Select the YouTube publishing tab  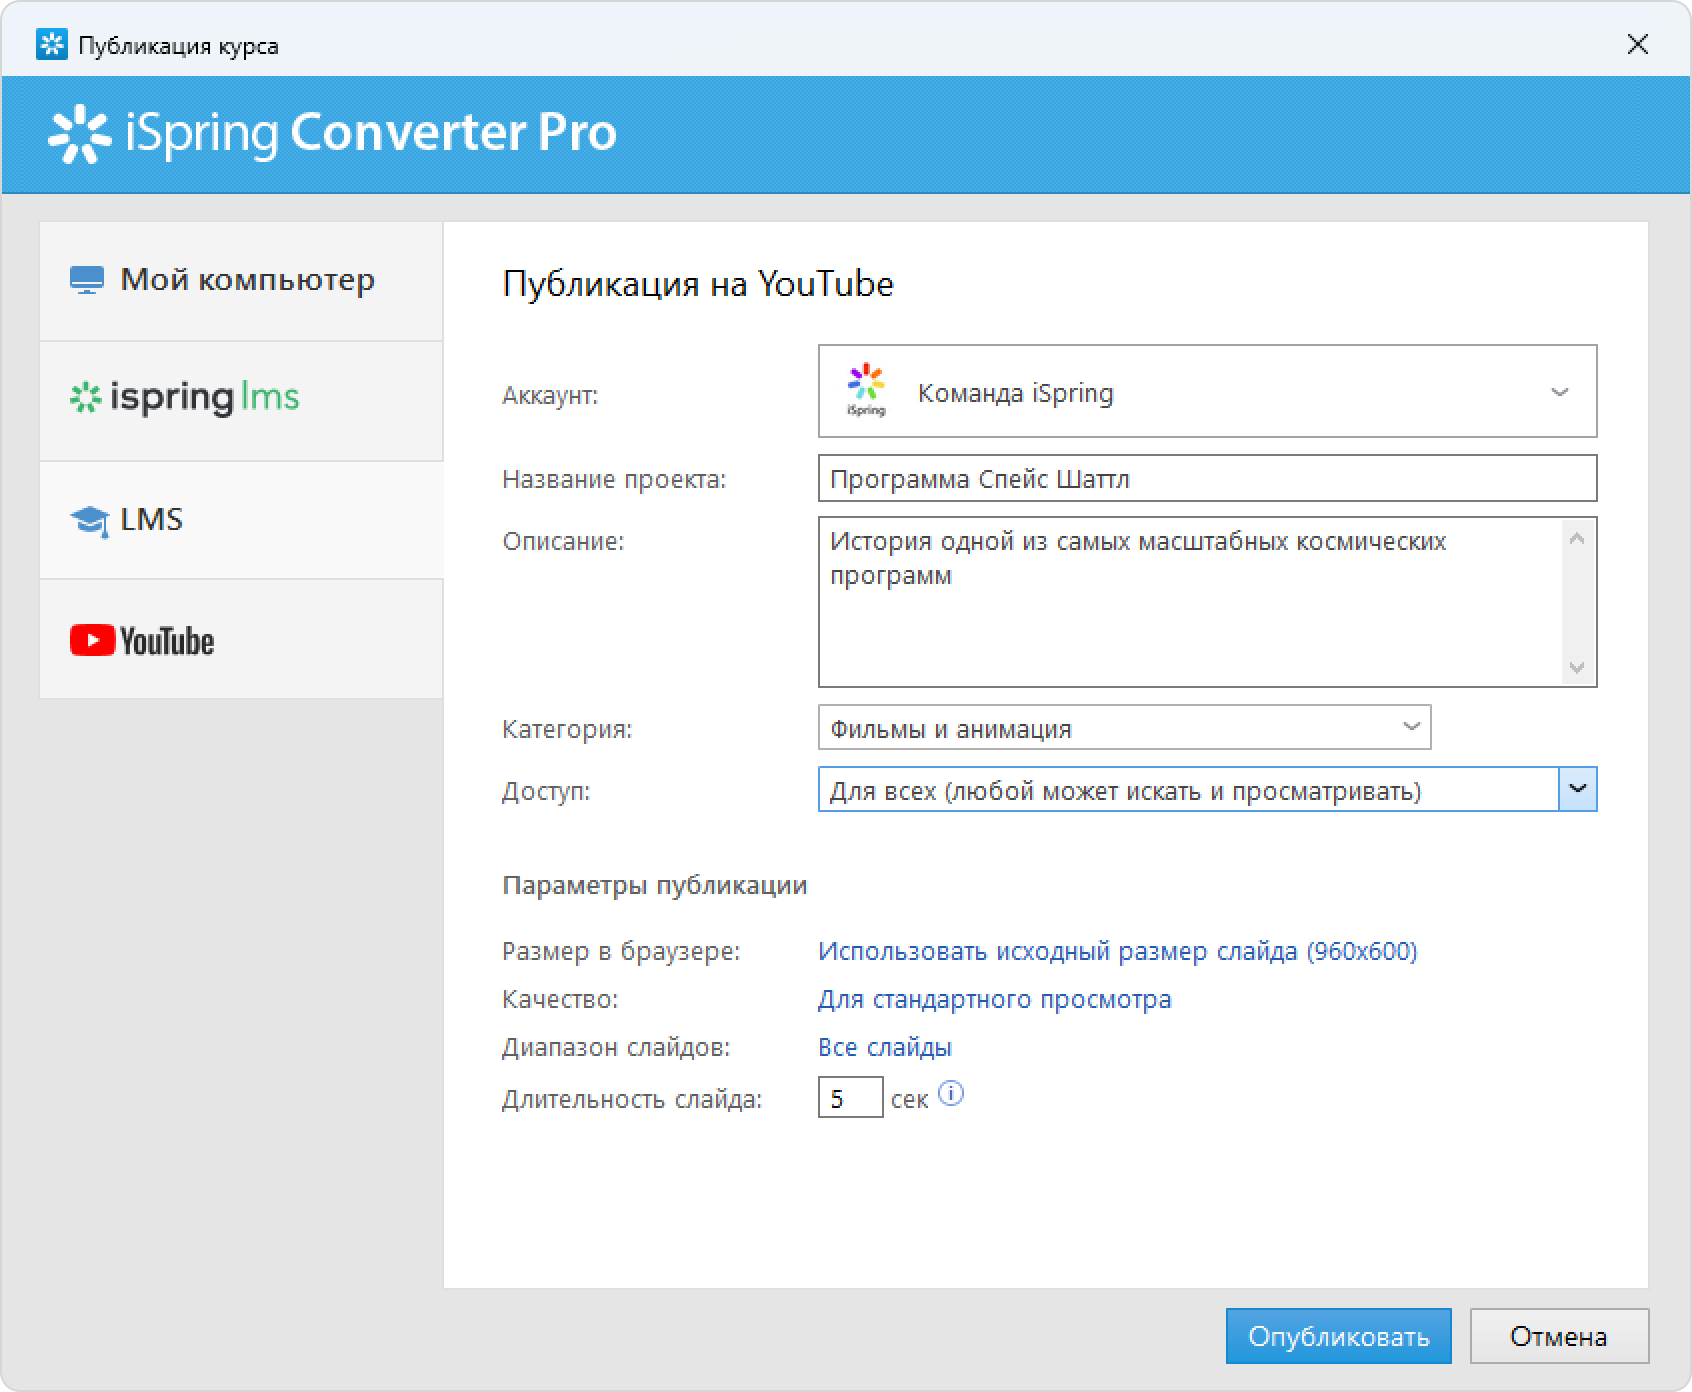pos(241,639)
